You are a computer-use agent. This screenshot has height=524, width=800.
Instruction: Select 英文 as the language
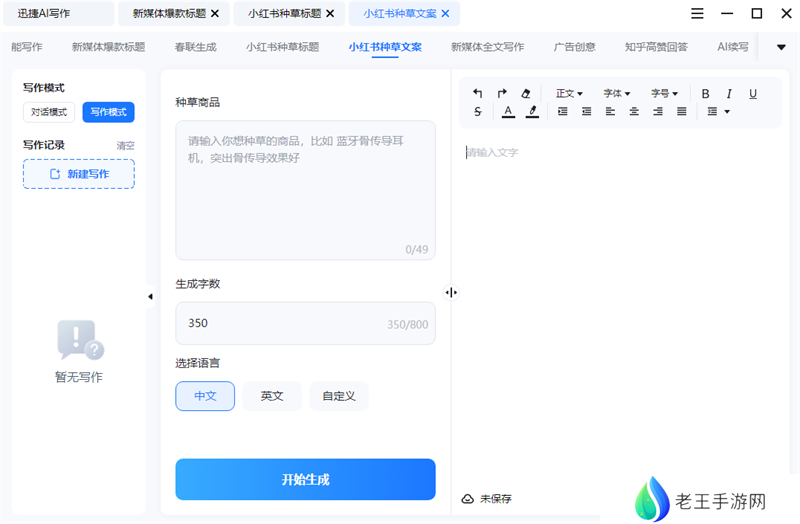click(272, 396)
